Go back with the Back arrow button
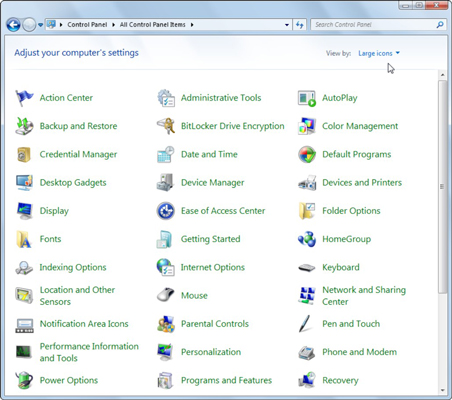This screenshot has width=452, height=400. pos(13,25)
